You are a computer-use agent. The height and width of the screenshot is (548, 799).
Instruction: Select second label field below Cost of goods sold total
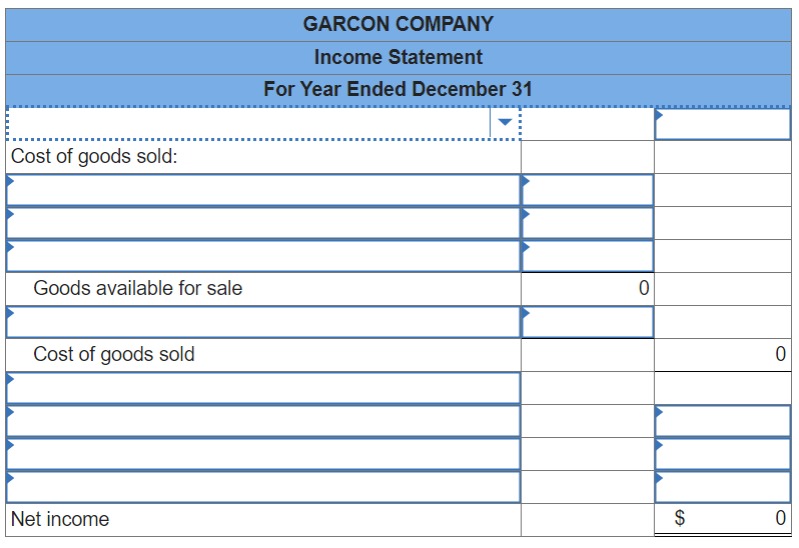pyautogui.click(x=263, y=421)
